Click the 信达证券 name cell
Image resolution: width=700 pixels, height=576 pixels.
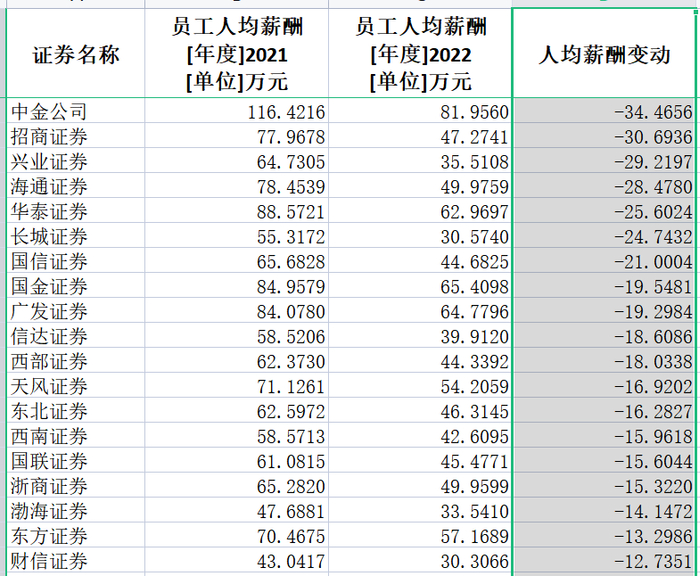(75, 335)
